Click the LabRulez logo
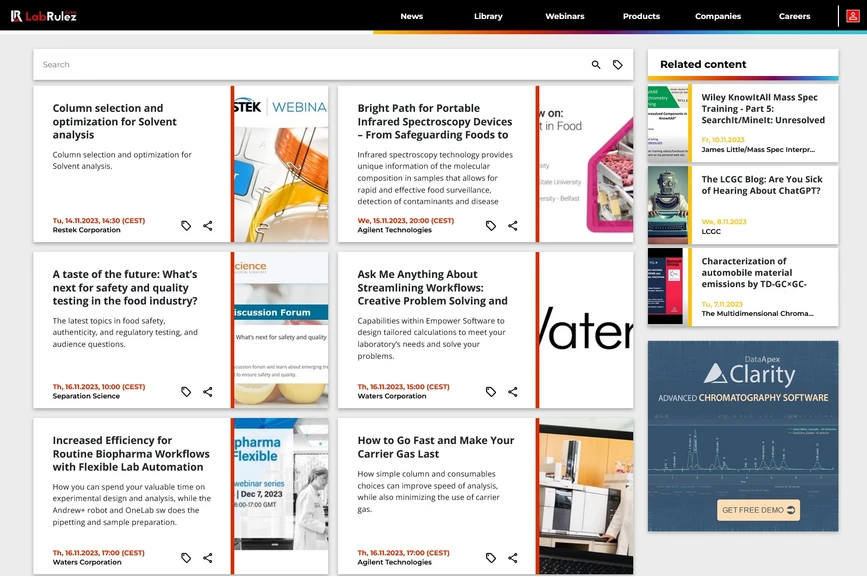 click(x=44, y=15)
